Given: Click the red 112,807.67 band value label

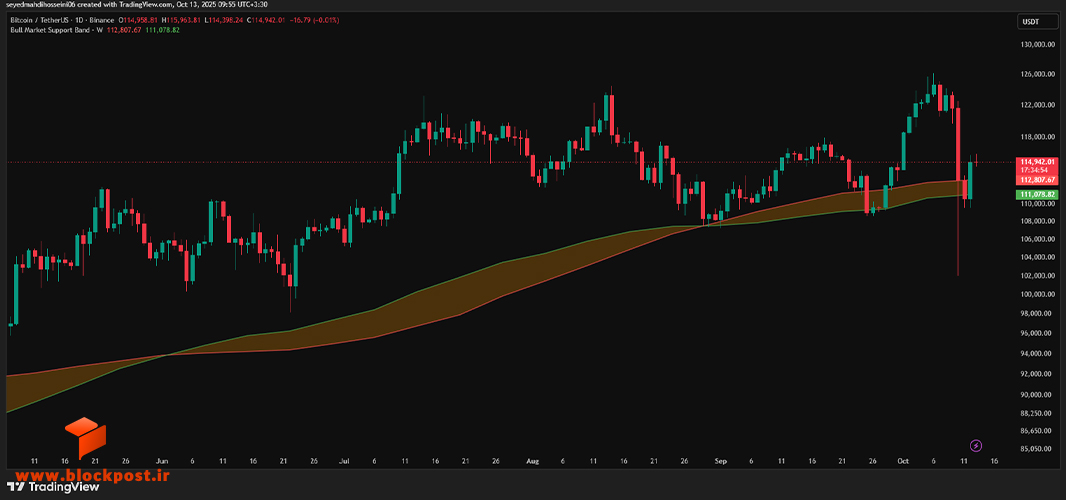Looking at the screenshot, I should pyautogui.click(x=1035, y=180).
